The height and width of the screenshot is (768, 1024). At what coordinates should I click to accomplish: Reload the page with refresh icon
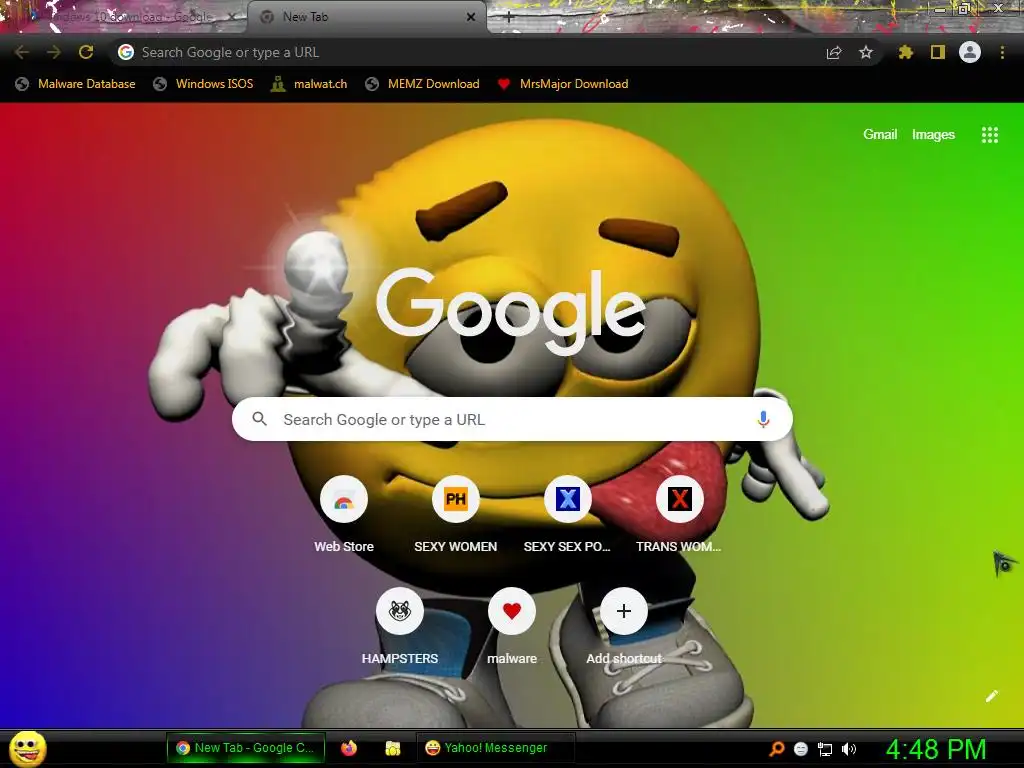pyautogui.click(x=86, y=52)
